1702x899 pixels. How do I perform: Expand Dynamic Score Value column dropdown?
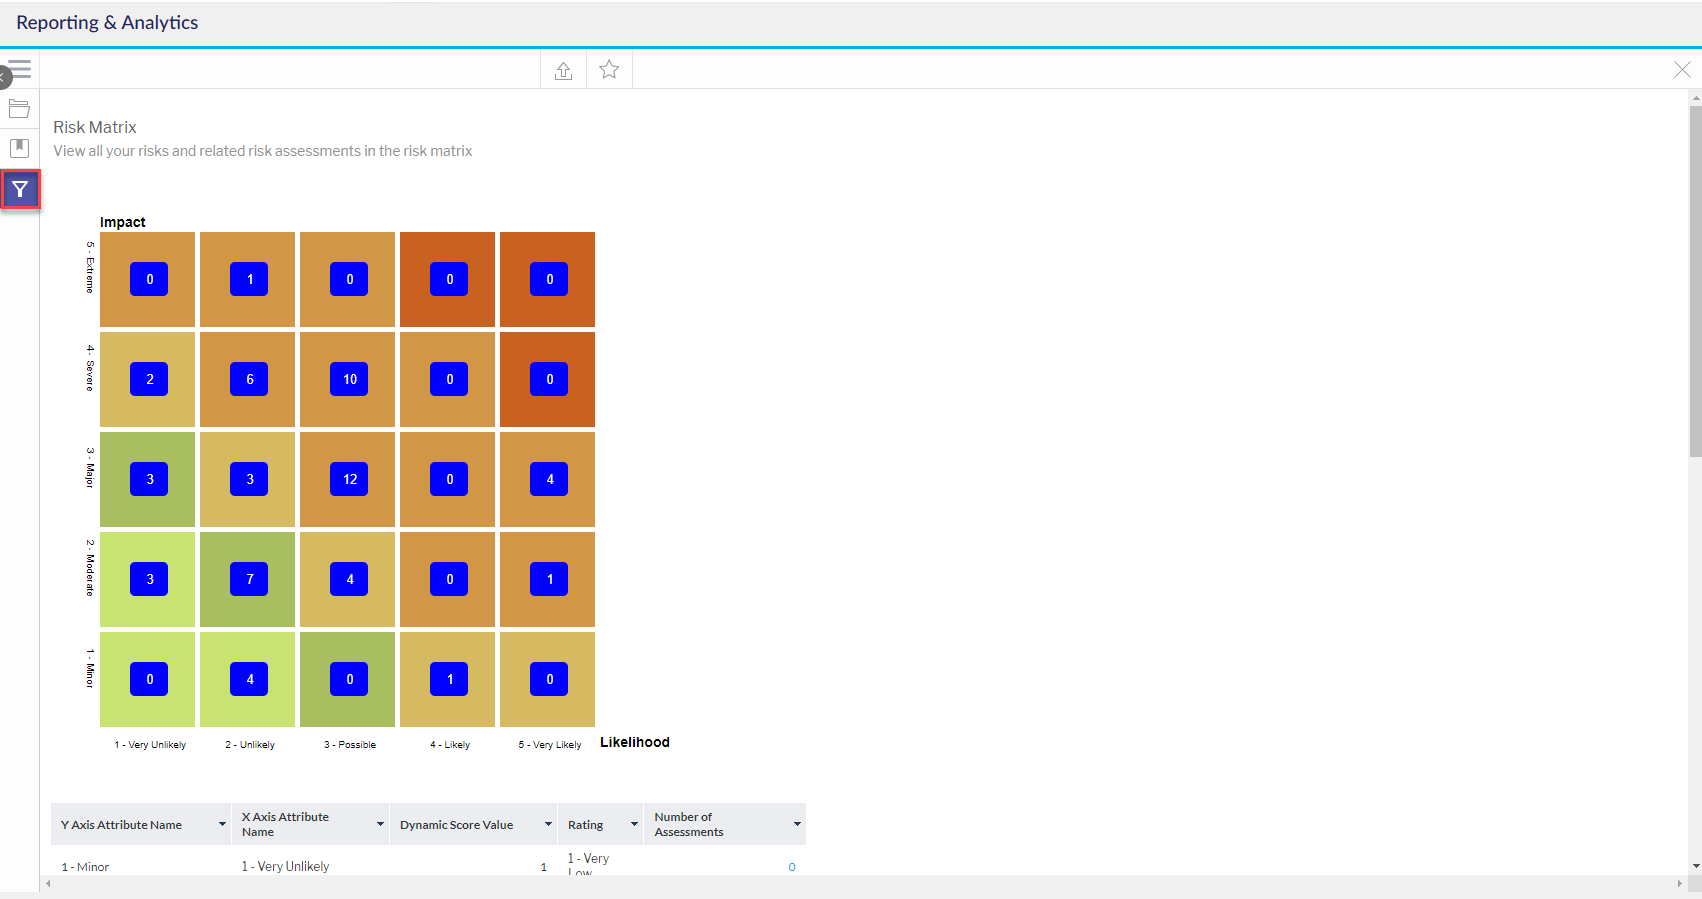(548, 825)
